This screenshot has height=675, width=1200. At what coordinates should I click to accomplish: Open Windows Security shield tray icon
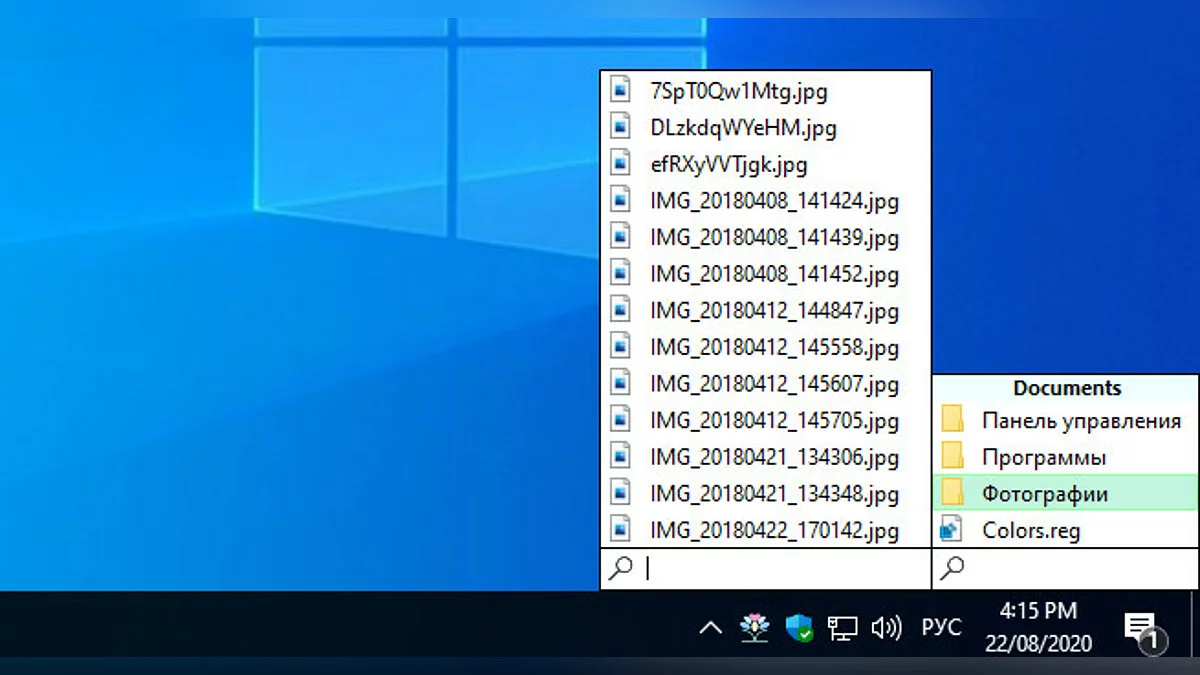pyautogui.click(x=799, y=628)
